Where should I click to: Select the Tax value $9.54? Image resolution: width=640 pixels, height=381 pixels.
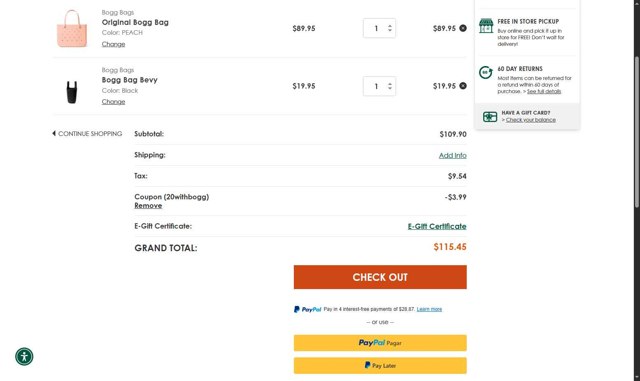[x=457, y=176]
